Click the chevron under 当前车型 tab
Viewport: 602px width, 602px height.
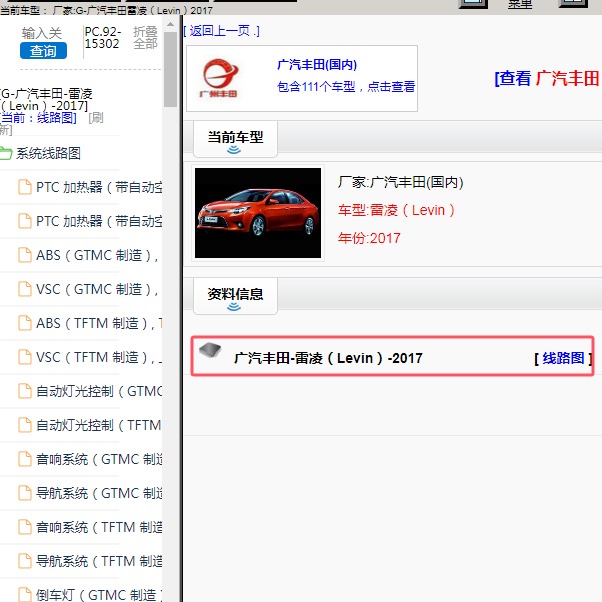234,150
